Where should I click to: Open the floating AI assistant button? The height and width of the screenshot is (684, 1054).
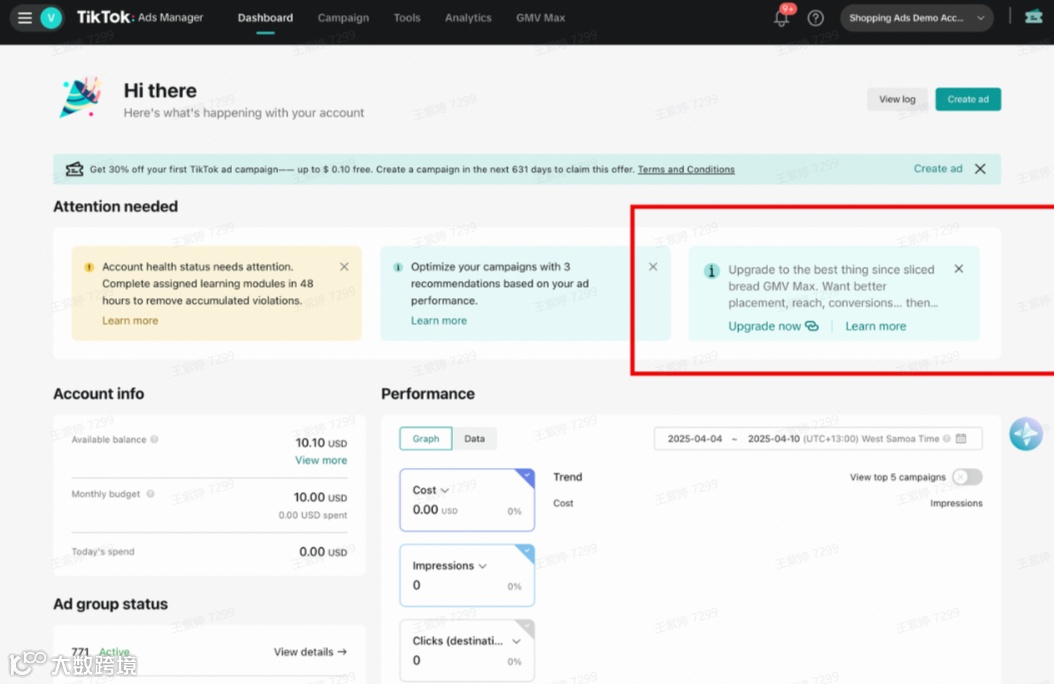click(x=1026, y=434)
